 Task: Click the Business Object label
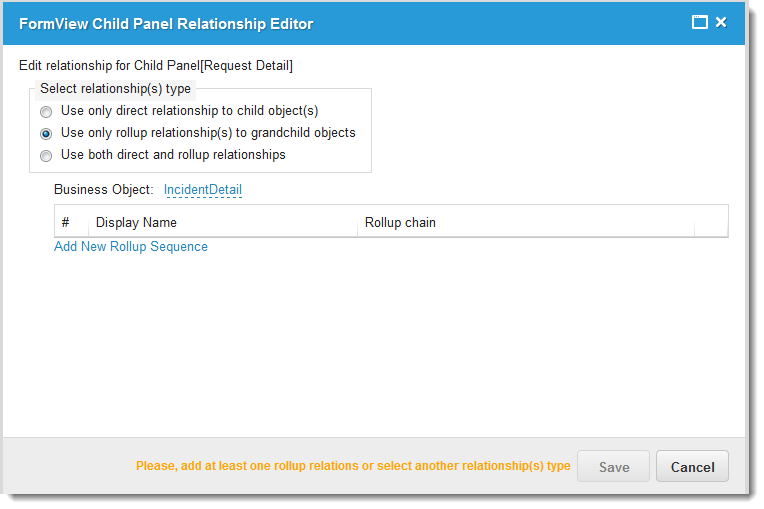click(x=104, y=189)
